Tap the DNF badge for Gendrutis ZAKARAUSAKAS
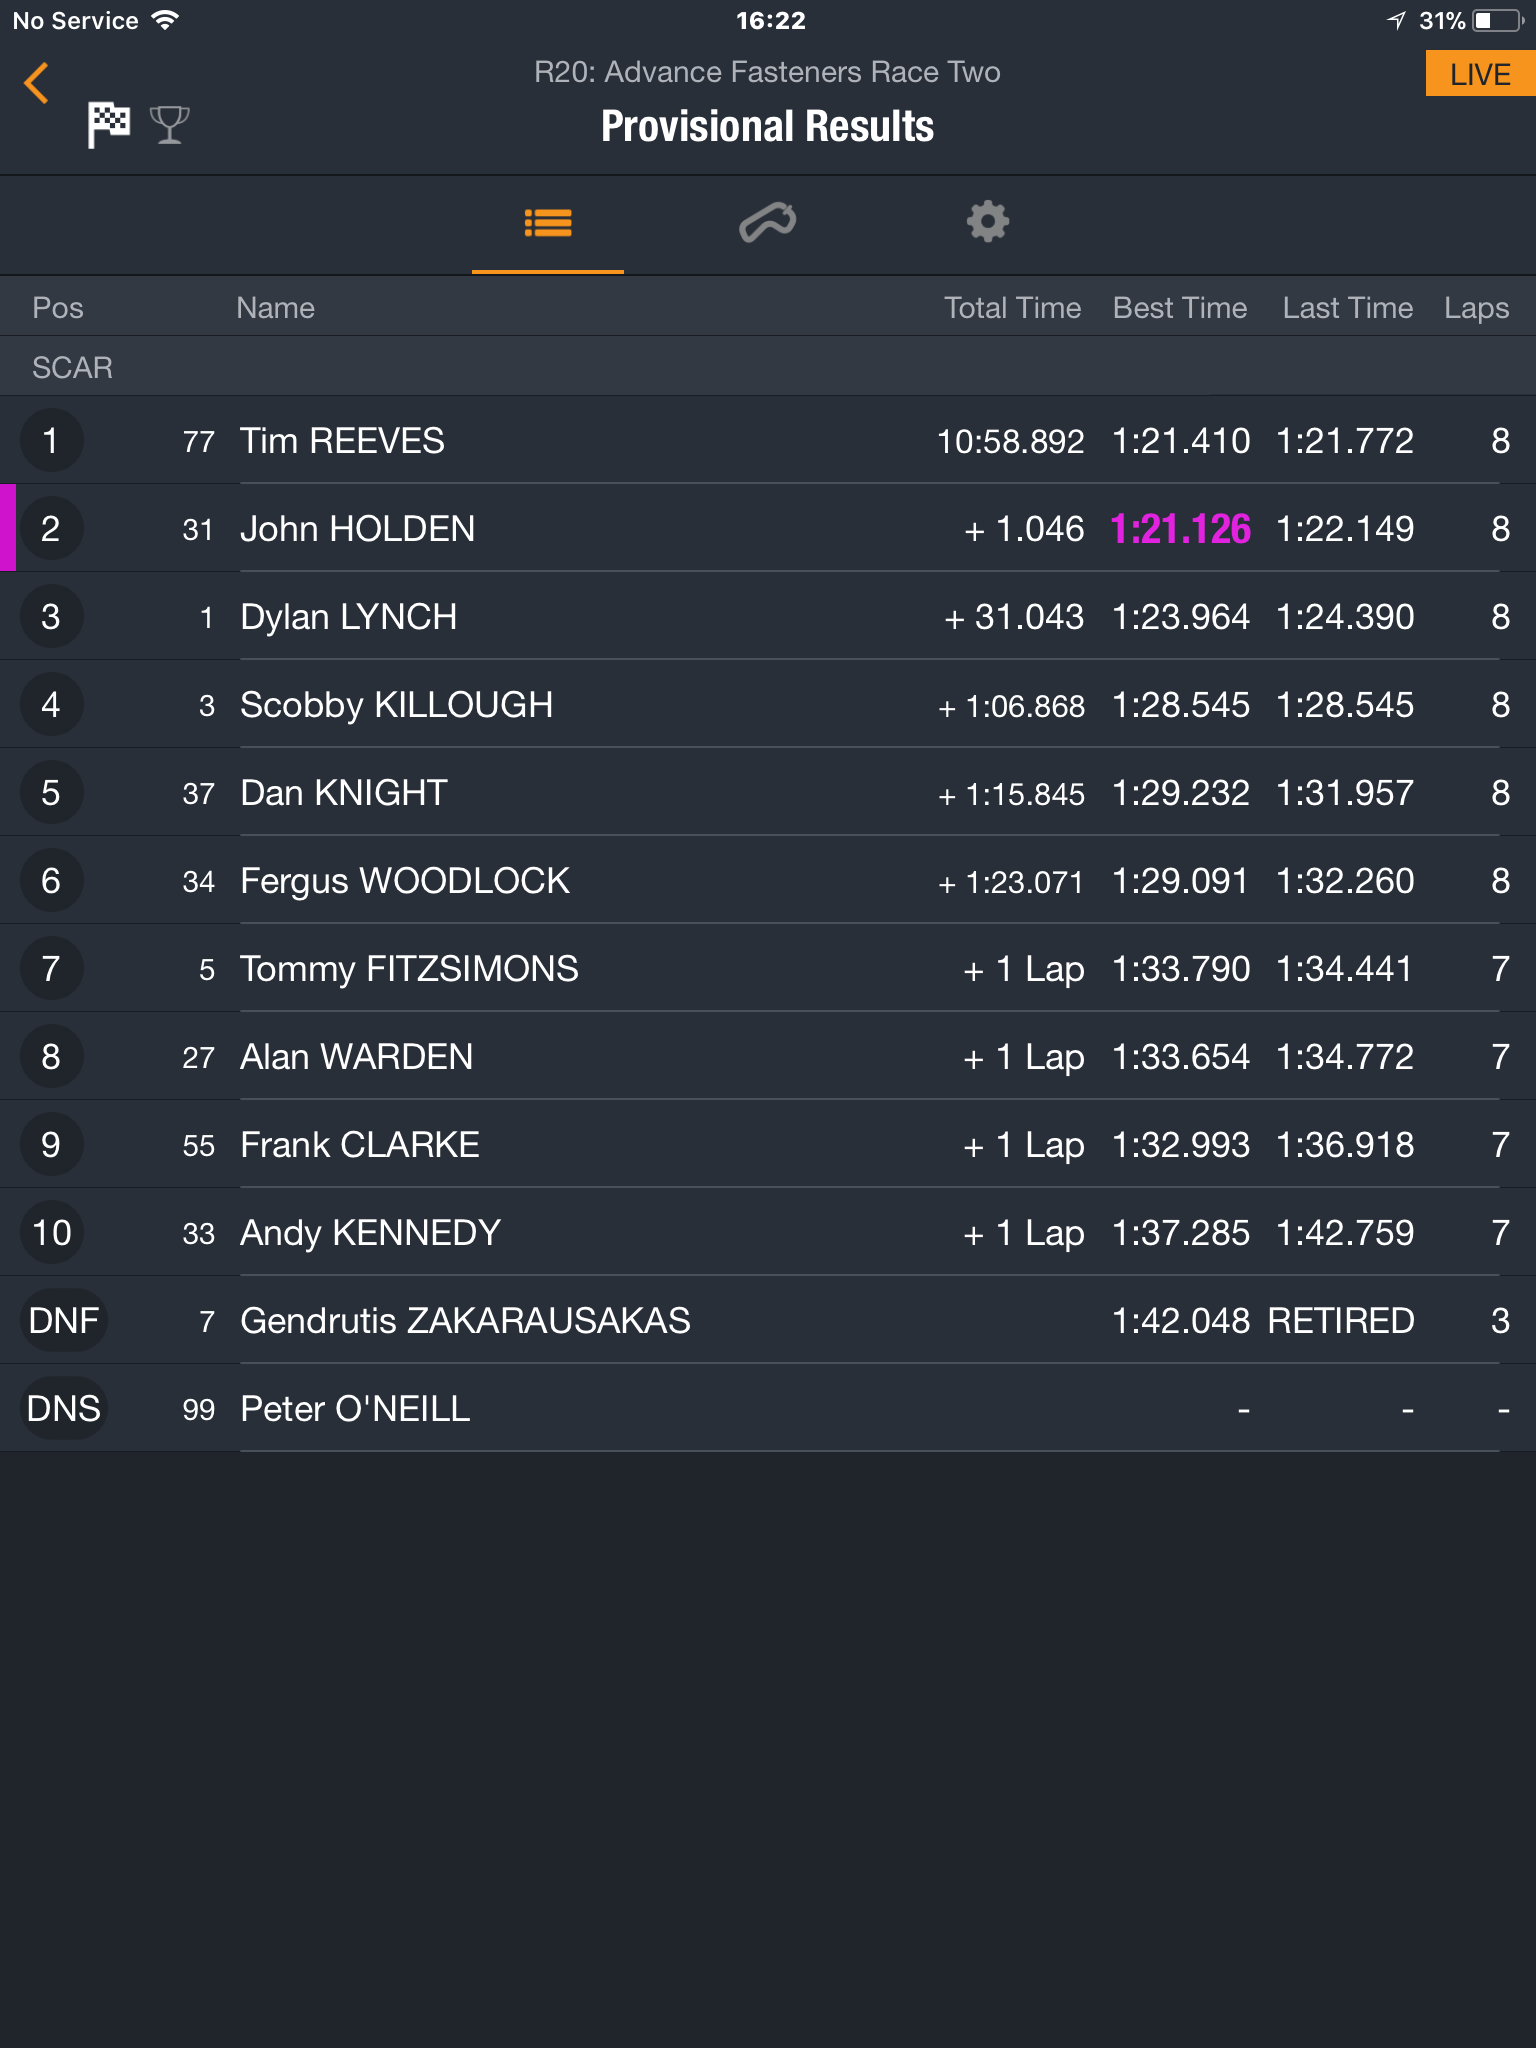Viewport: 1536px width, 2048px height. (x=63, y=1321)
